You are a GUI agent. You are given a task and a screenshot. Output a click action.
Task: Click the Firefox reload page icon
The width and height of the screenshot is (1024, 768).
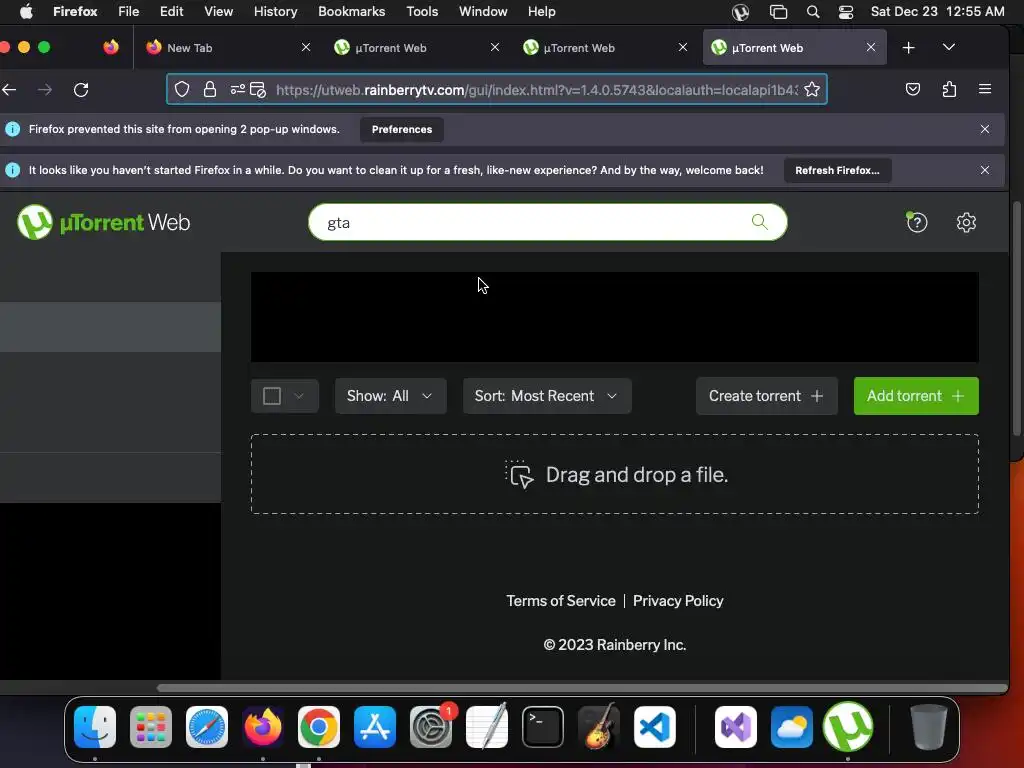click(x=81, y=89)
